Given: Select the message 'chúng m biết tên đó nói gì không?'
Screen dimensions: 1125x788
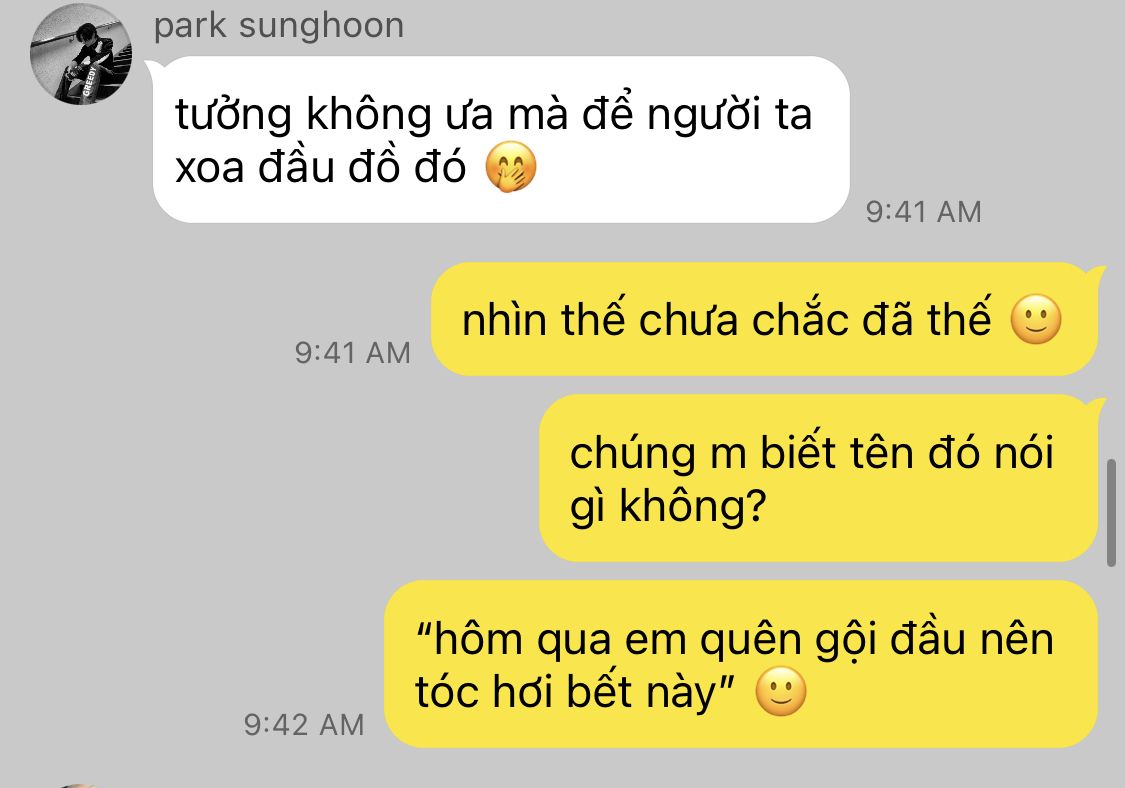Looking at the screenshot, I should tap(819, 478).
